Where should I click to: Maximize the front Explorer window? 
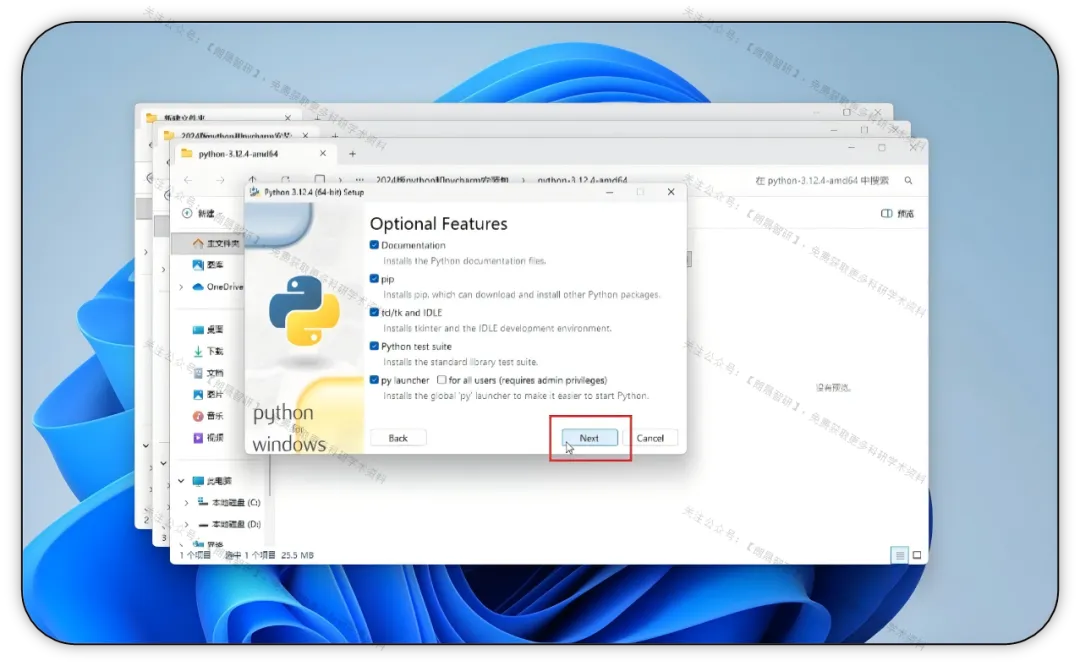click(x=882, y=147)
